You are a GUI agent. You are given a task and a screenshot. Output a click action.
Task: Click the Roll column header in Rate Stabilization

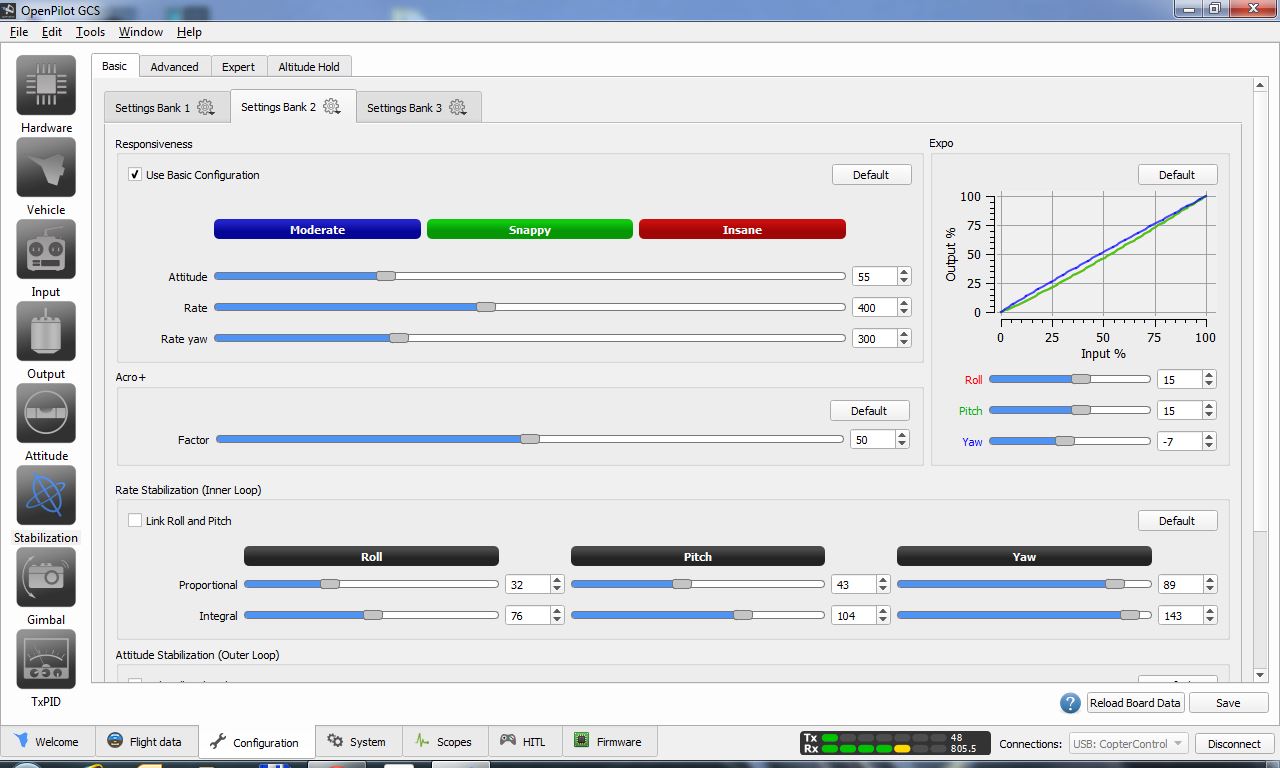click(x=371, y=557)
